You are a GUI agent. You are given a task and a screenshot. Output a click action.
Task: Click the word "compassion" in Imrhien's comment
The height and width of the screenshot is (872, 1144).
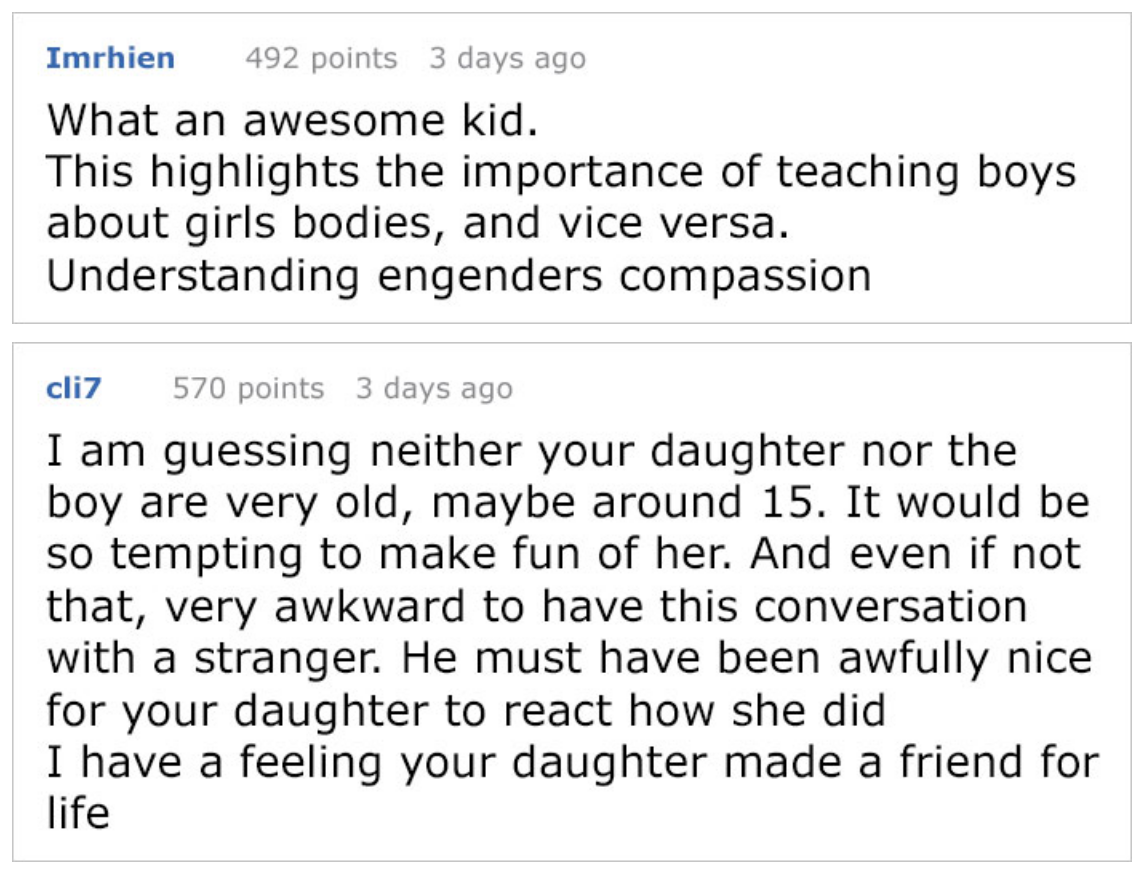pyautogui.click(x=744, y=276)
